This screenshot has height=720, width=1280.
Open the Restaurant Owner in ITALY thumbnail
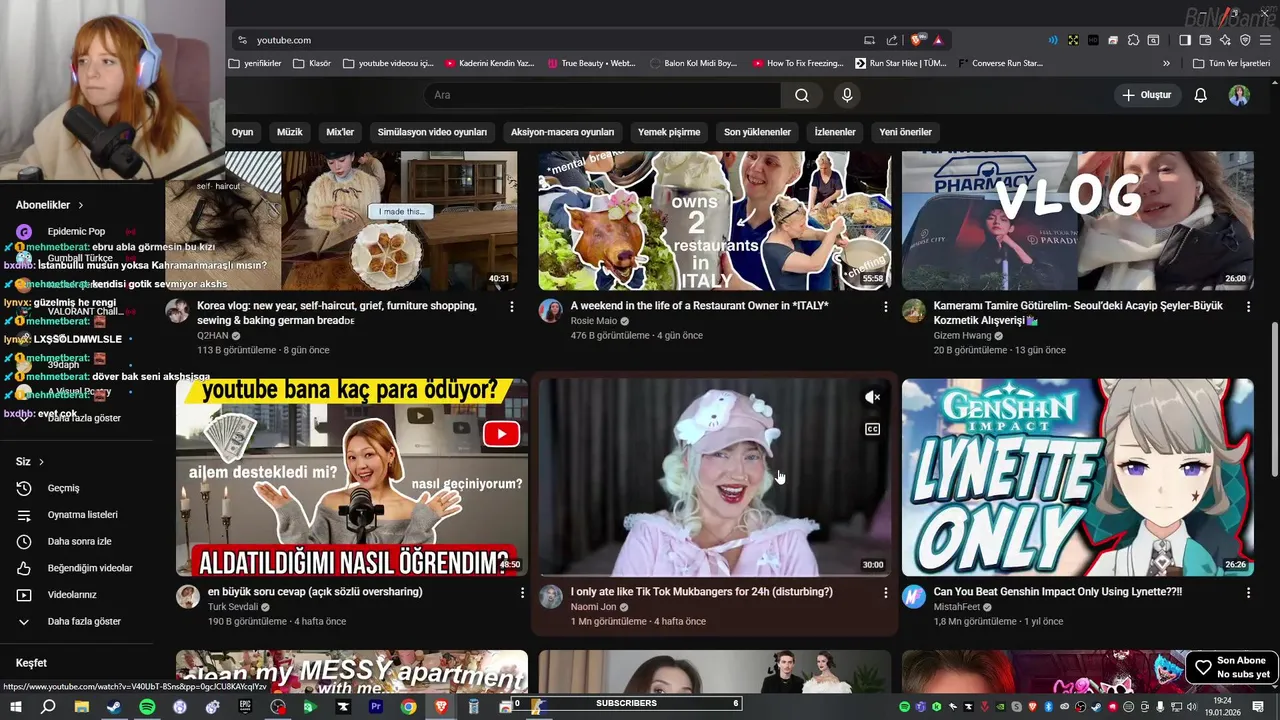715,220
